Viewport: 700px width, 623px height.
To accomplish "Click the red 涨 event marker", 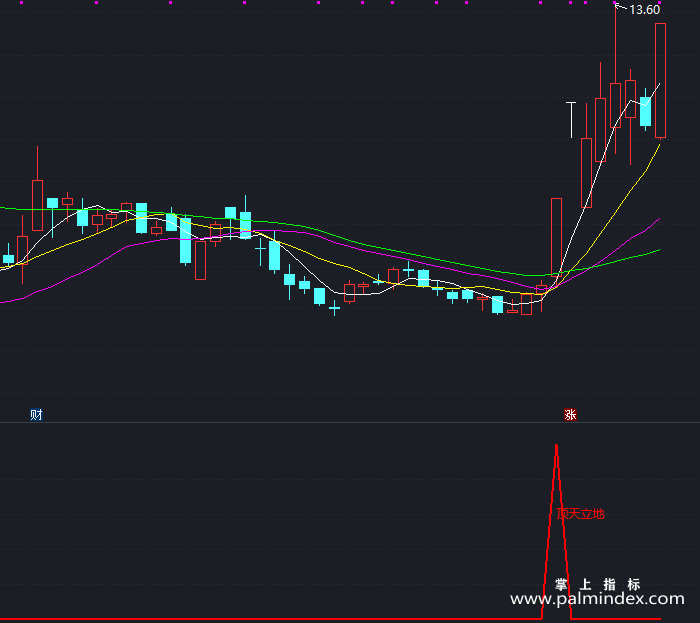I will tap(570, 415).
